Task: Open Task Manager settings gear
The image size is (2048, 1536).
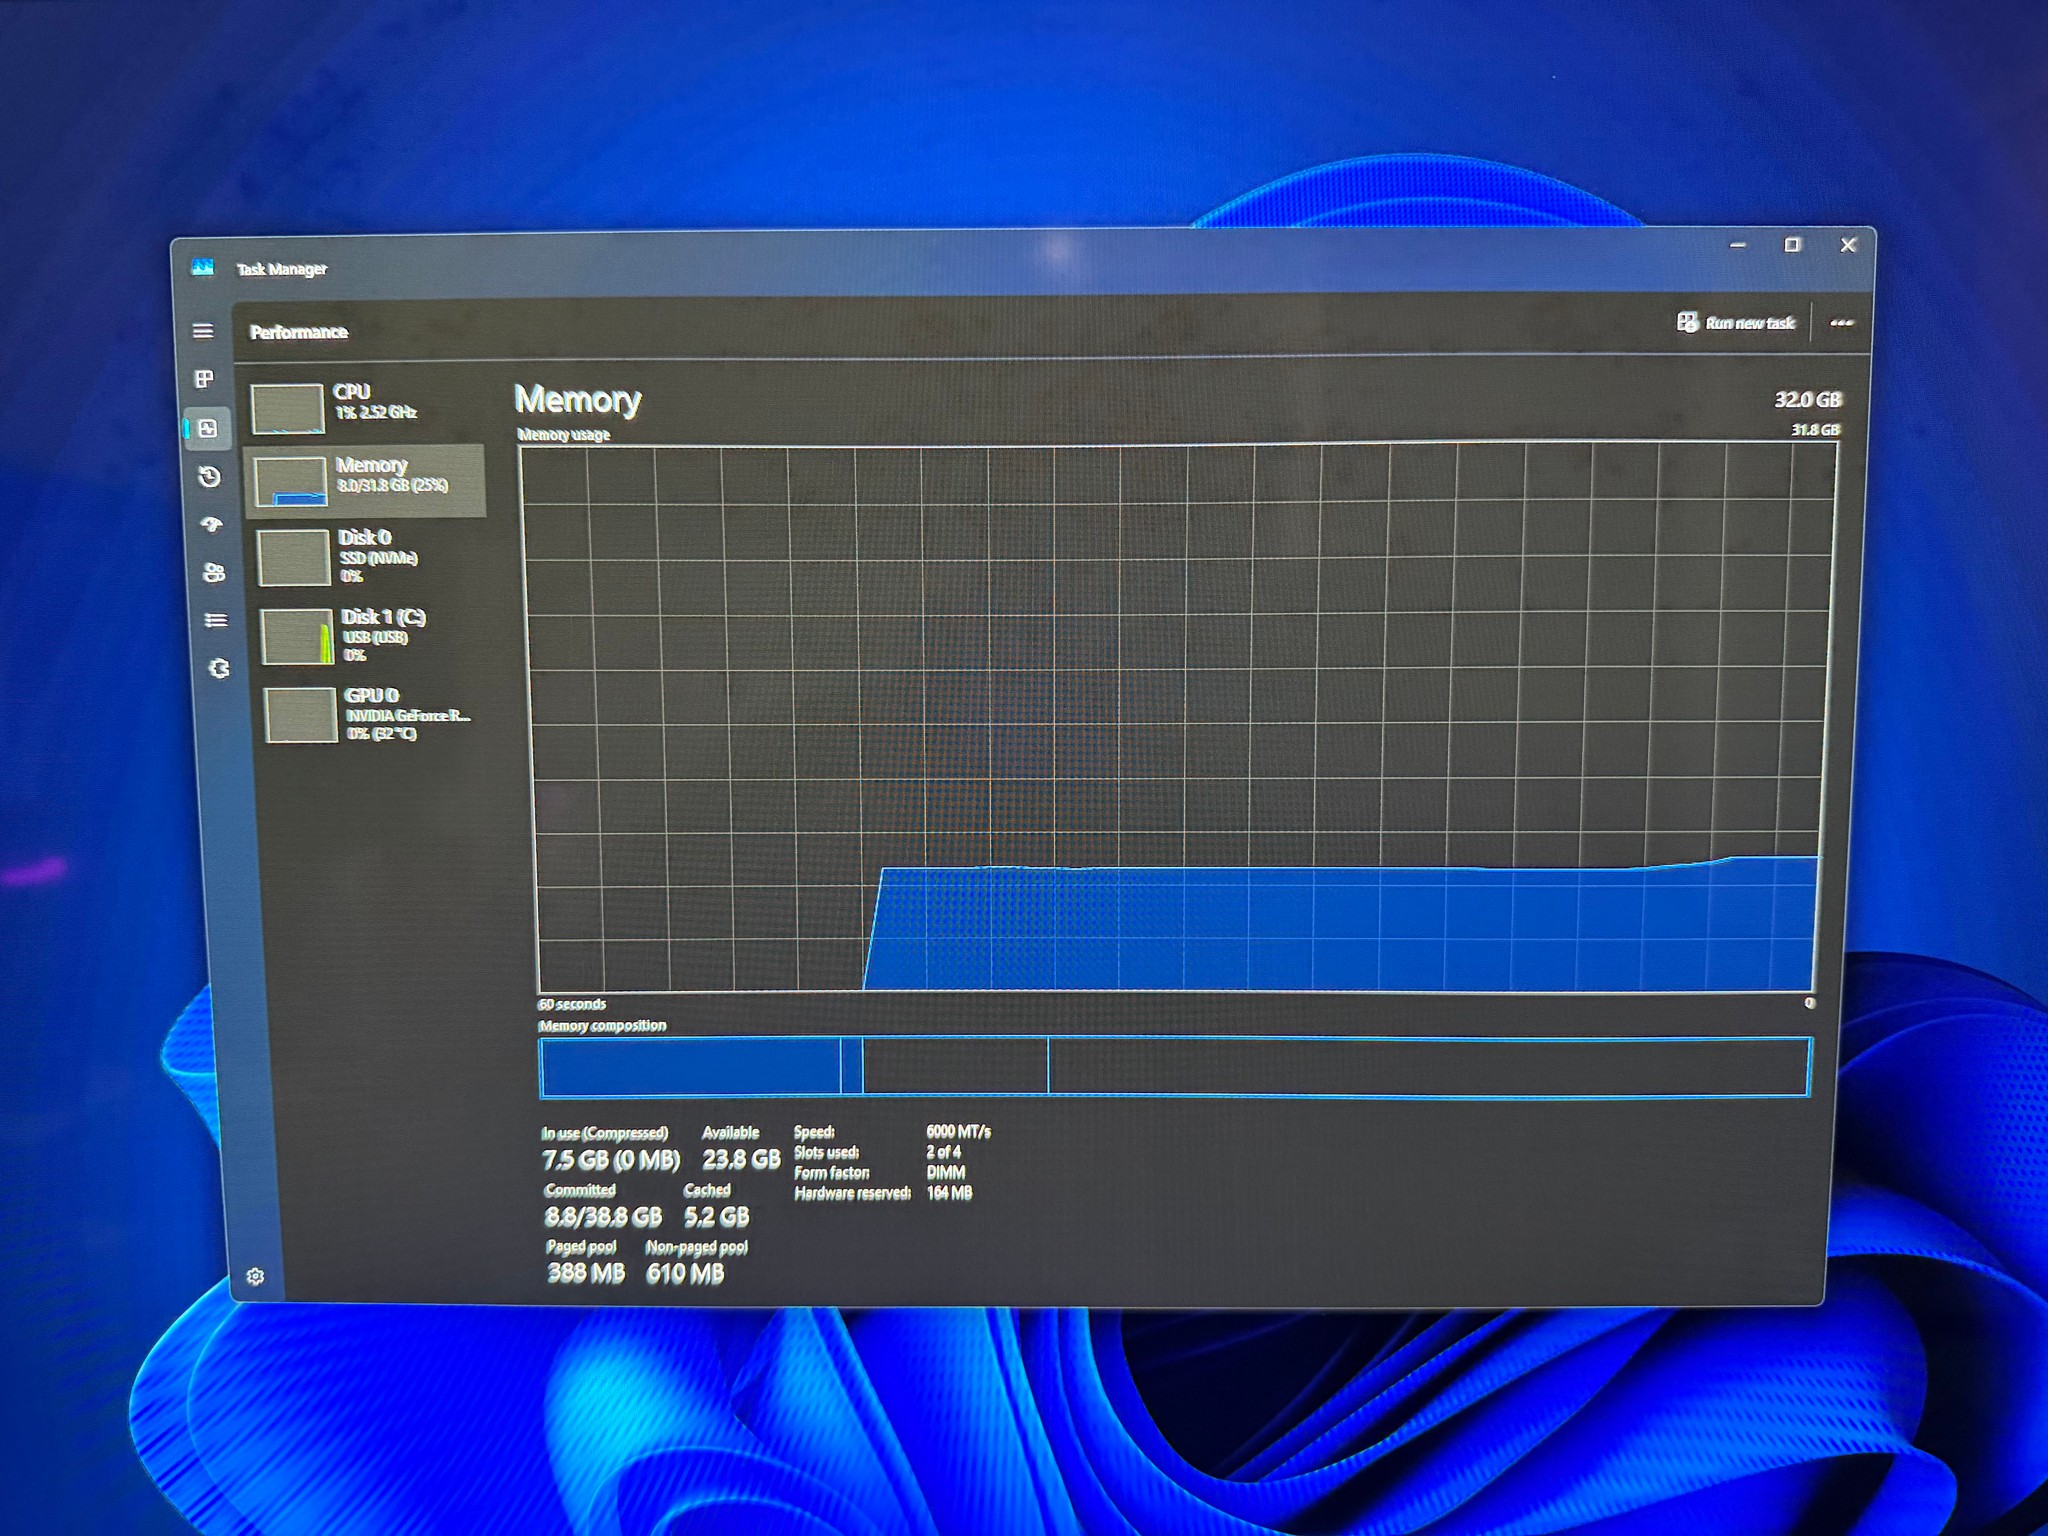Action: [x=255, y=1277]
